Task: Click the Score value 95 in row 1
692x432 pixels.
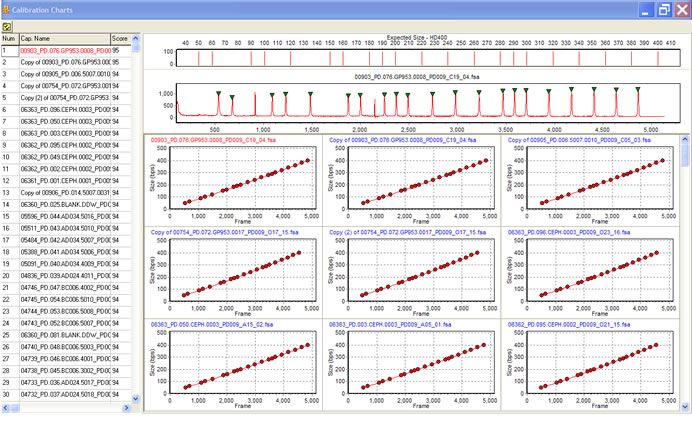Action: coord(115,51)
